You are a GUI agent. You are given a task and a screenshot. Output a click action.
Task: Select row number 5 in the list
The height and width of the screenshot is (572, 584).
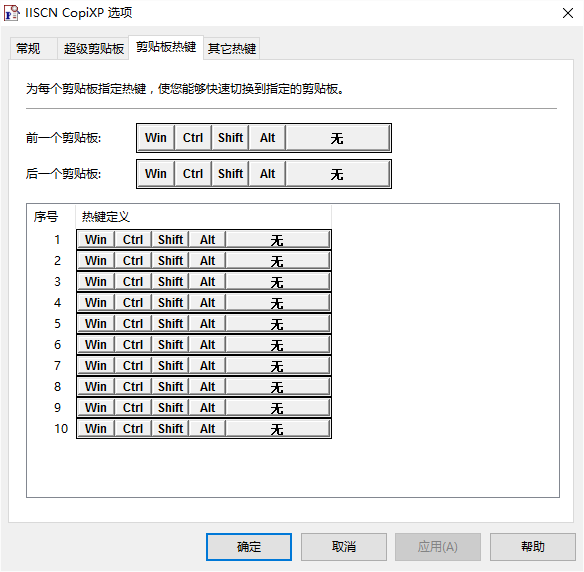pos(57,324)
